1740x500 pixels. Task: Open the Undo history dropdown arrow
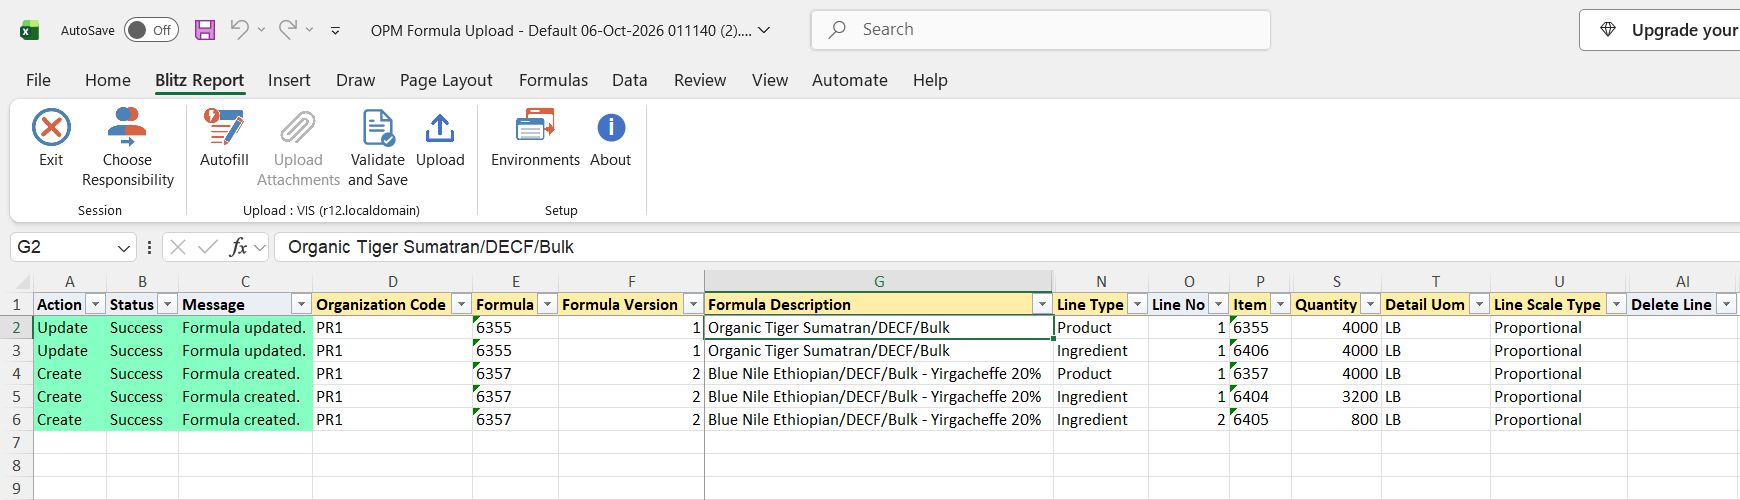click(x=262, y=30)
